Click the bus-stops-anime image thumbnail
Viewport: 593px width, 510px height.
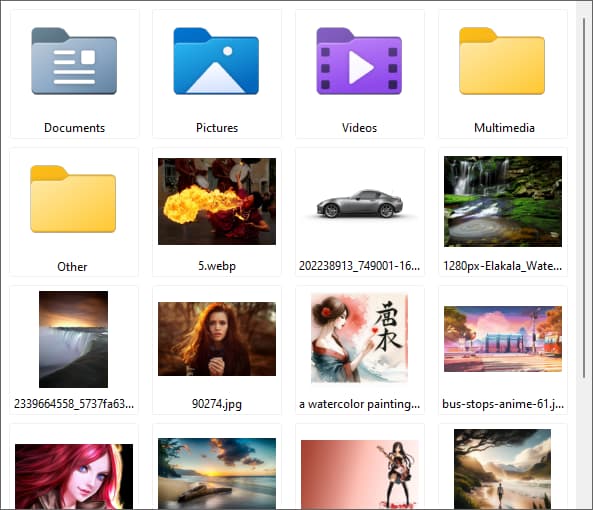tap(503, 339)
